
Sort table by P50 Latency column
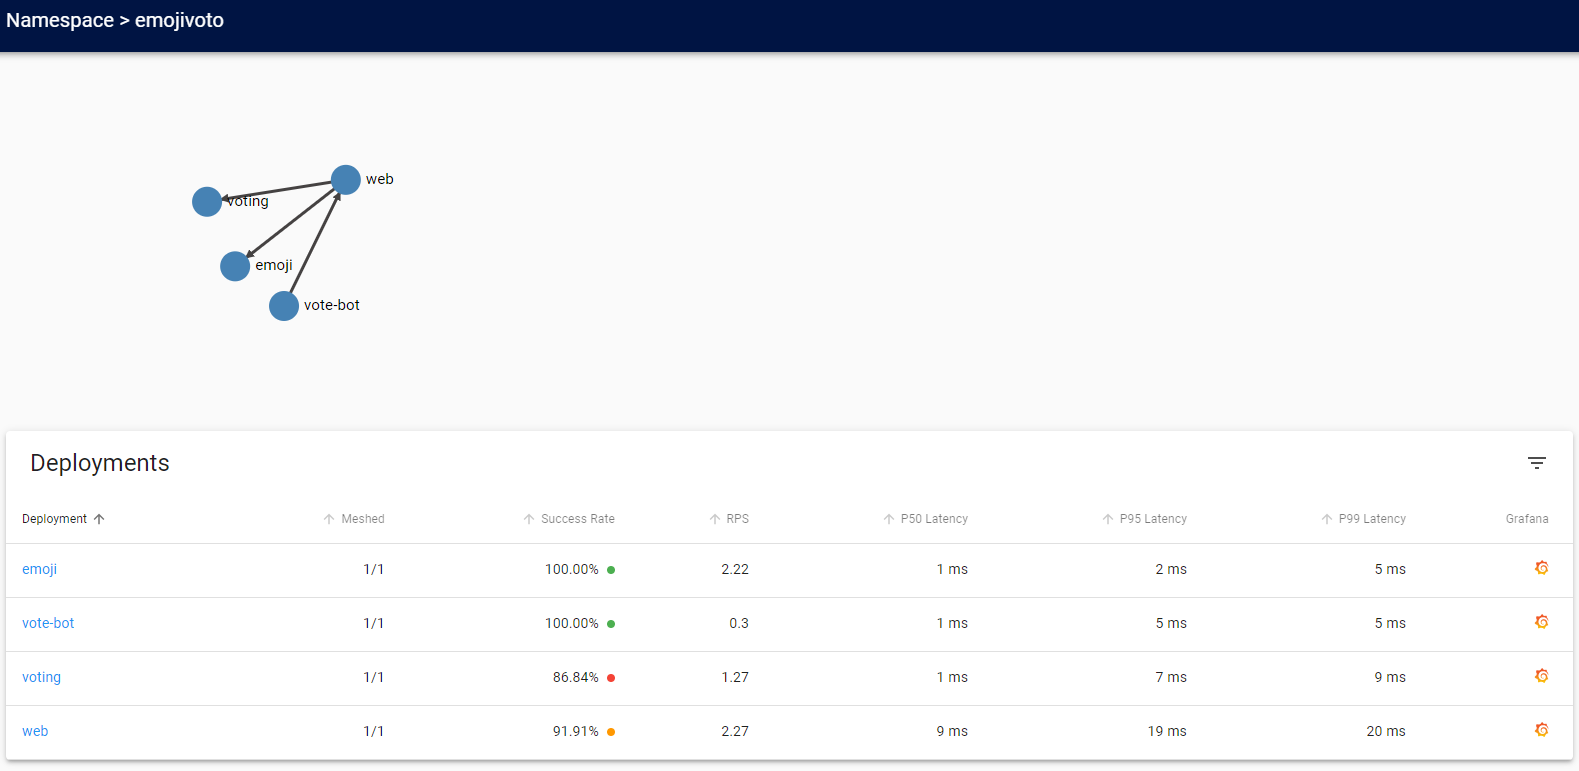point(925,519)
